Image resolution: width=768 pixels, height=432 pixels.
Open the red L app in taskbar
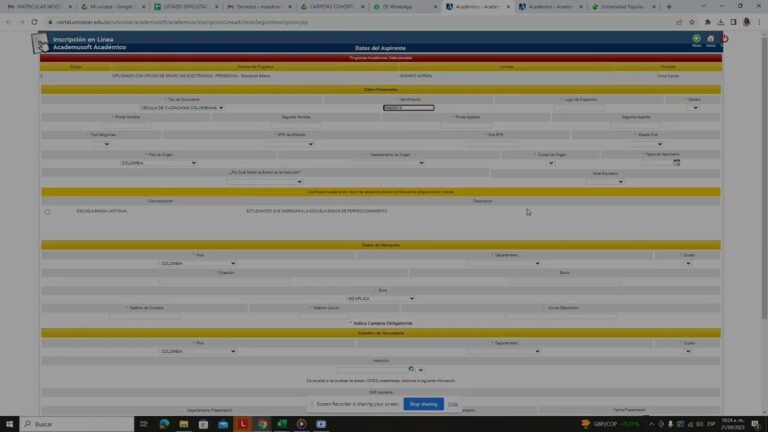[243, 424]
